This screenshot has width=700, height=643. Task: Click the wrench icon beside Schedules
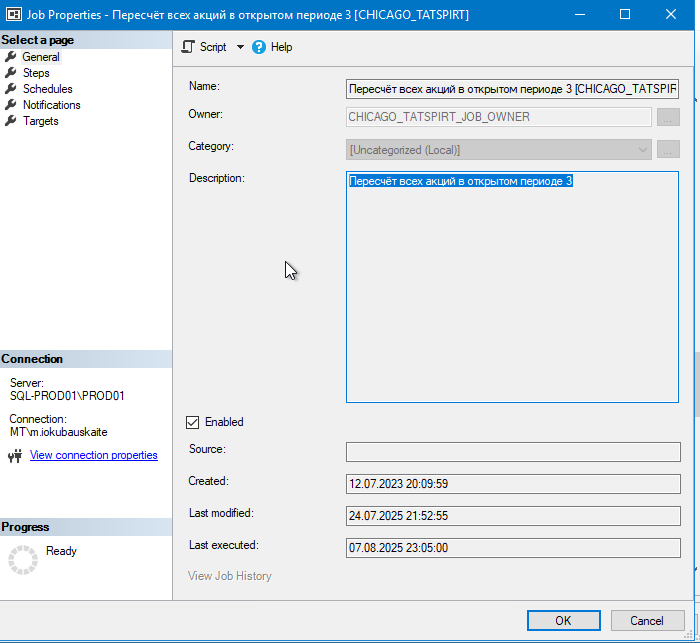[x=11, y=89]
